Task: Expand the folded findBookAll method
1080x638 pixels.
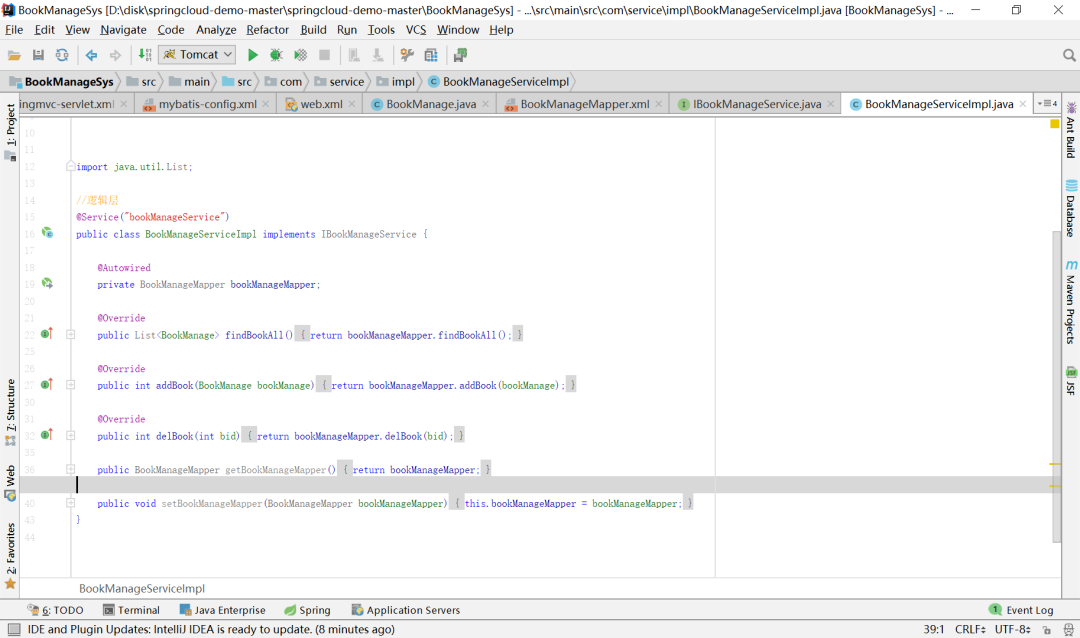Action: click(70, 334)
